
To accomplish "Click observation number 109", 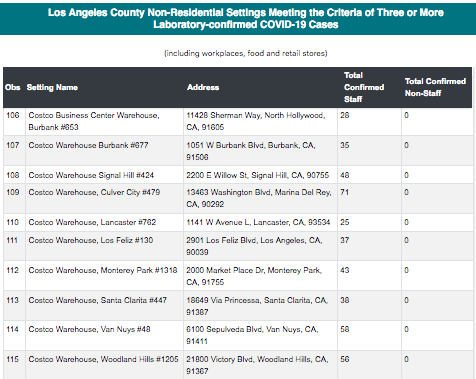I will (x=13, y=192).
